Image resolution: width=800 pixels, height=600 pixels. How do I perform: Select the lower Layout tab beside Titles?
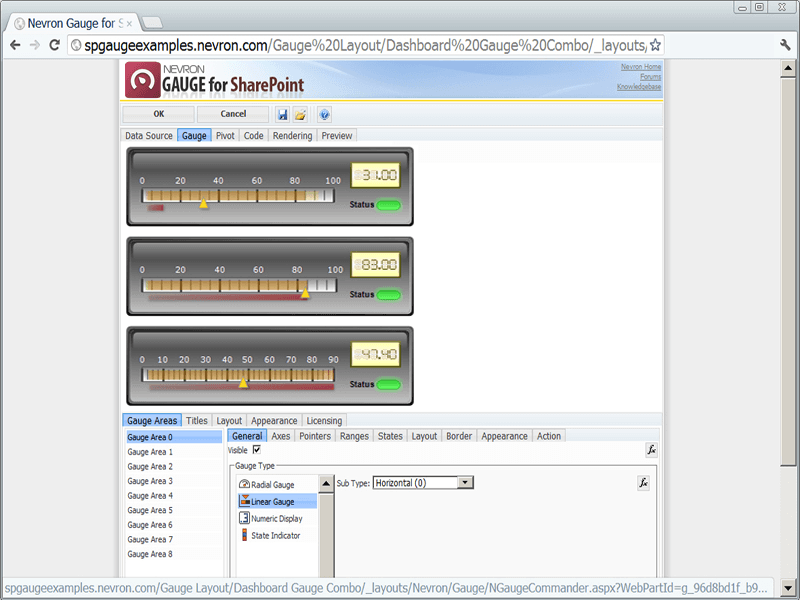click(x=229, y=420)
